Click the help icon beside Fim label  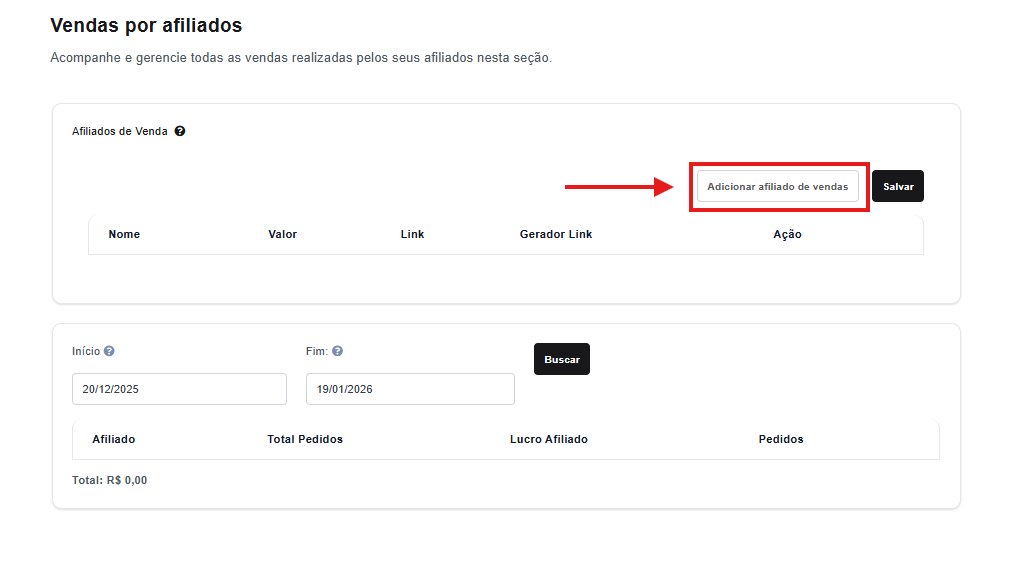(x=338, y=351)
